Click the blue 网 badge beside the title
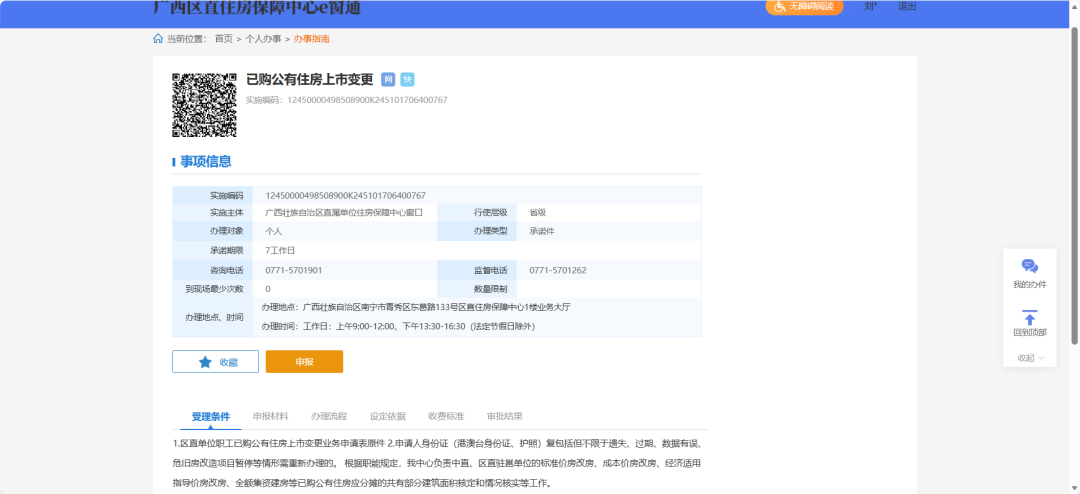The width and height of the screenshot is (1080, 494). click(x=388, y=80)
